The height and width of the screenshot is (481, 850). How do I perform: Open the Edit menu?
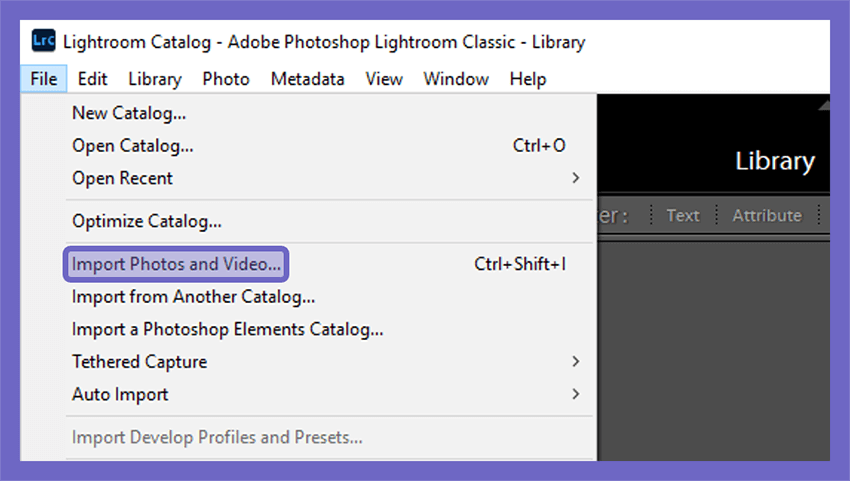[92, 79]
